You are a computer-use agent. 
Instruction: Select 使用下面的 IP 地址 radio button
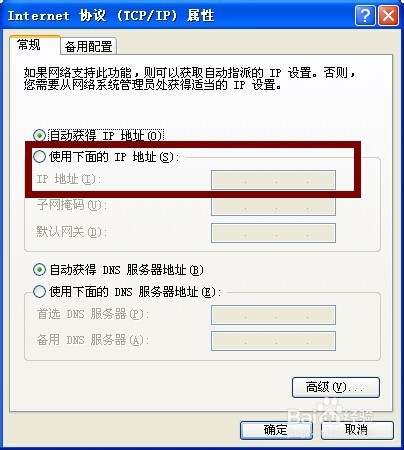pyautogui.click(x=39, y=156)
